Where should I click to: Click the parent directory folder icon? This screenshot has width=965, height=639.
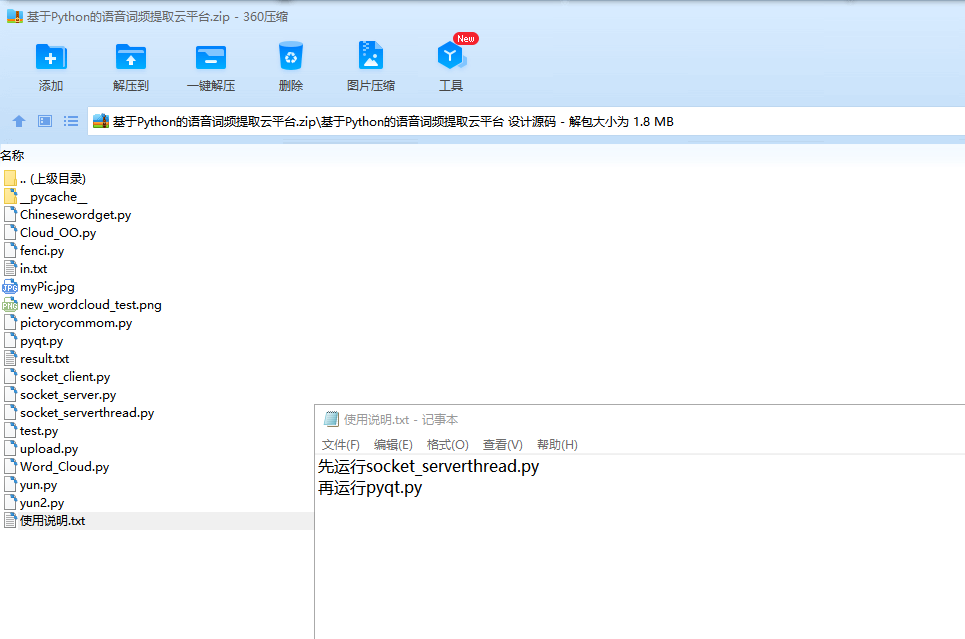(x=10, y=179)
